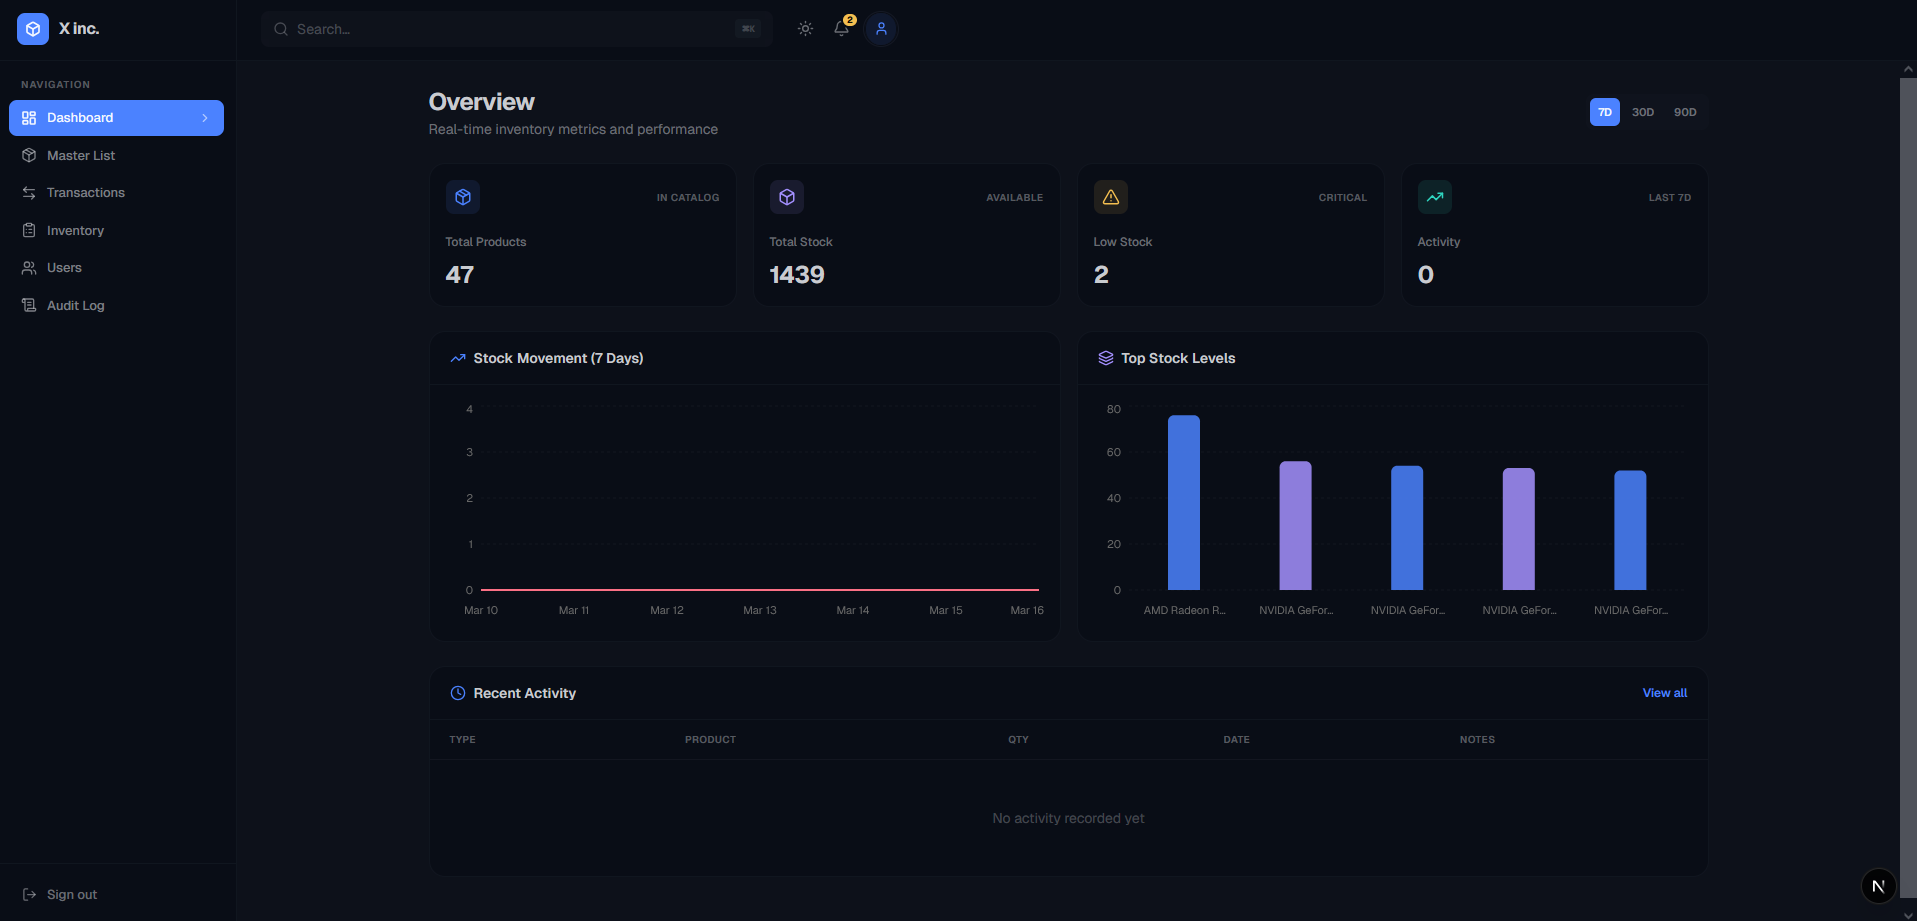Viewport: 1917px width, 921px height.
Task: Open the Master List page
Action: (81, 156)
